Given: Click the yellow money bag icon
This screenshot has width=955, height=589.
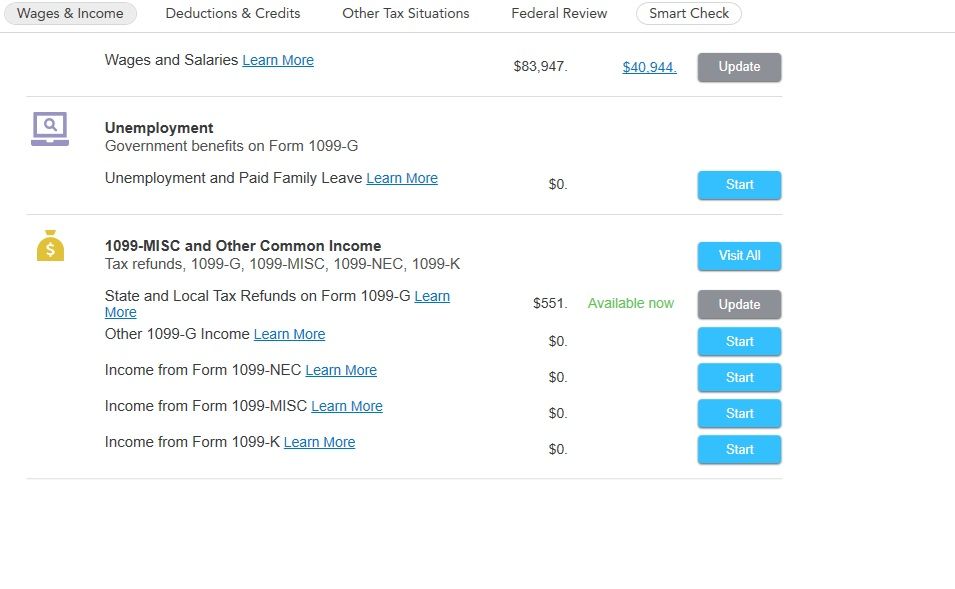Looking at the screenshot, I should [x=50, y=246].
